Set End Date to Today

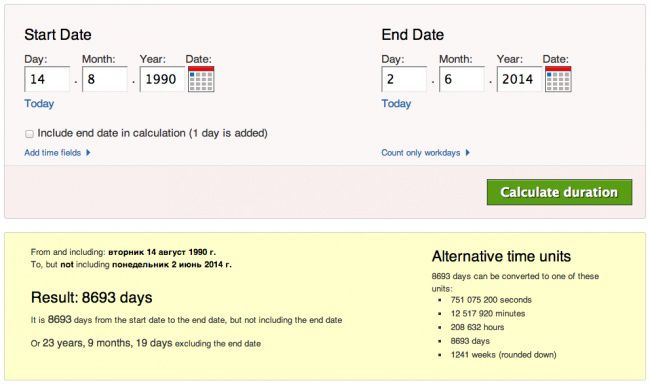pos(396,103)
